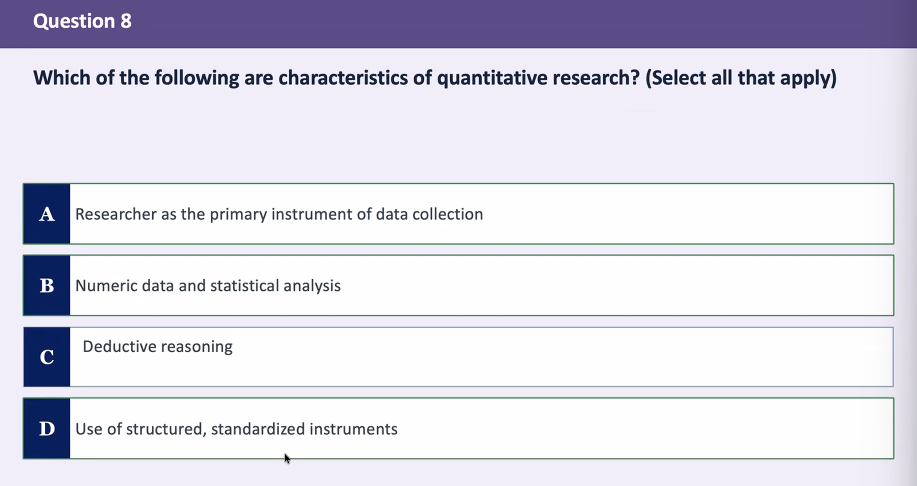
Task: Click the letter C answer badge
Action: click(47, 357)
